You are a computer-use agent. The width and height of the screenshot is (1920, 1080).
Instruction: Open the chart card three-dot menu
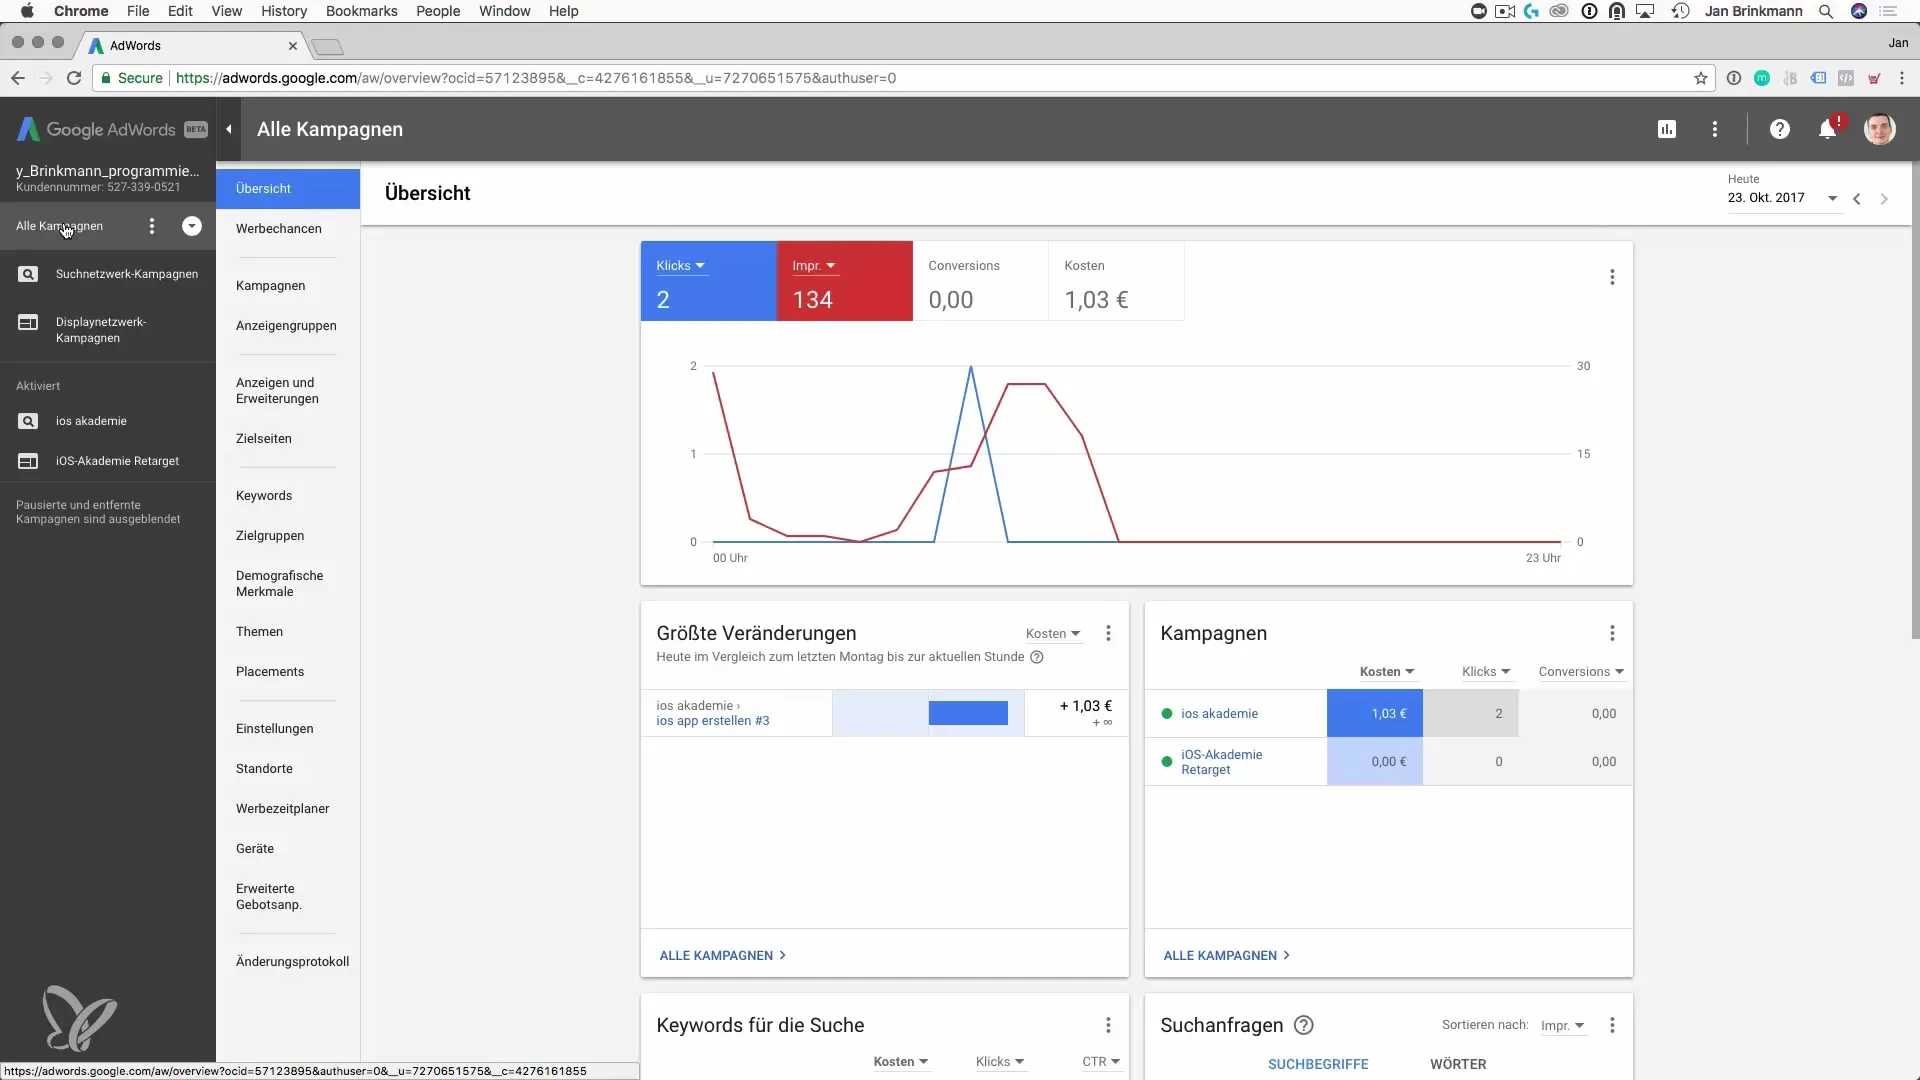(x=1612, y=277)
